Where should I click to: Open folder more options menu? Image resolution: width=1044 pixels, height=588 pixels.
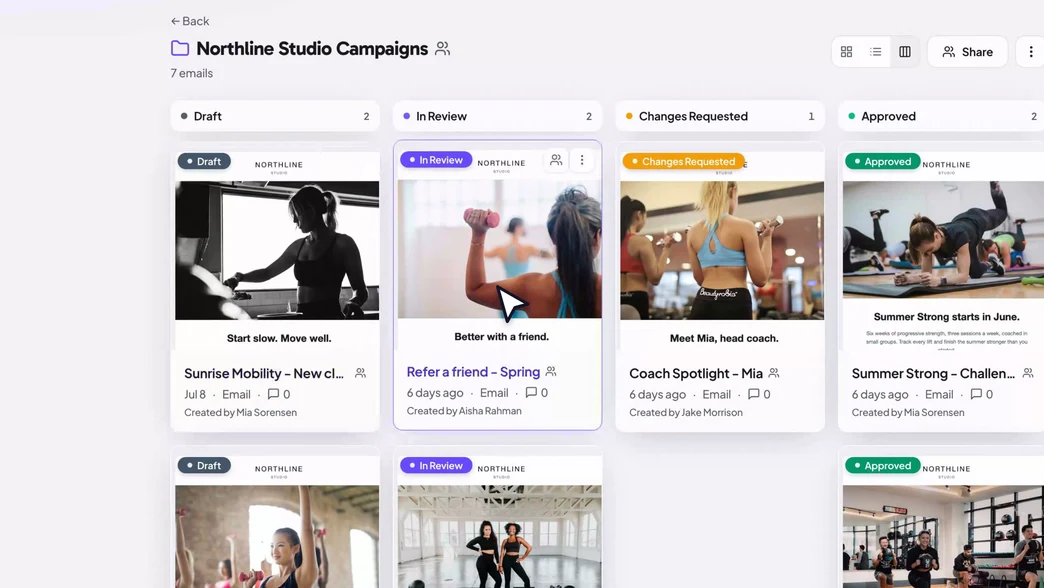(x=1031, y=52)
